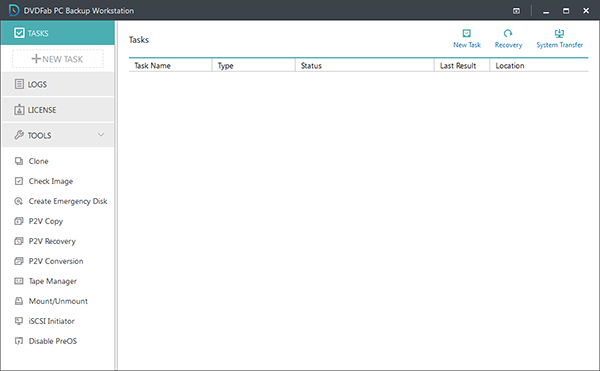Image resolution: width=600 pixels, height=371 pixels.
Task: Click the P2V Copy icon
Action: [19, 221]
